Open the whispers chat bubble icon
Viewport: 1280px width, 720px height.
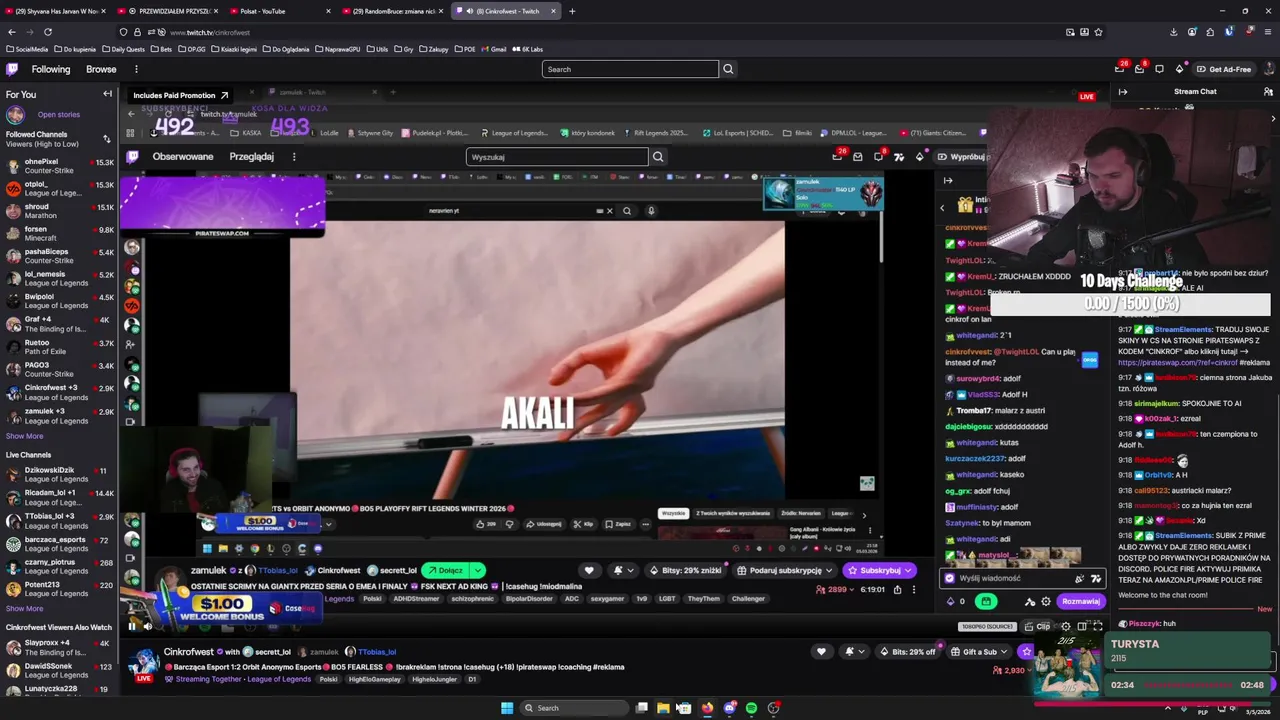tap(1159, 69)
